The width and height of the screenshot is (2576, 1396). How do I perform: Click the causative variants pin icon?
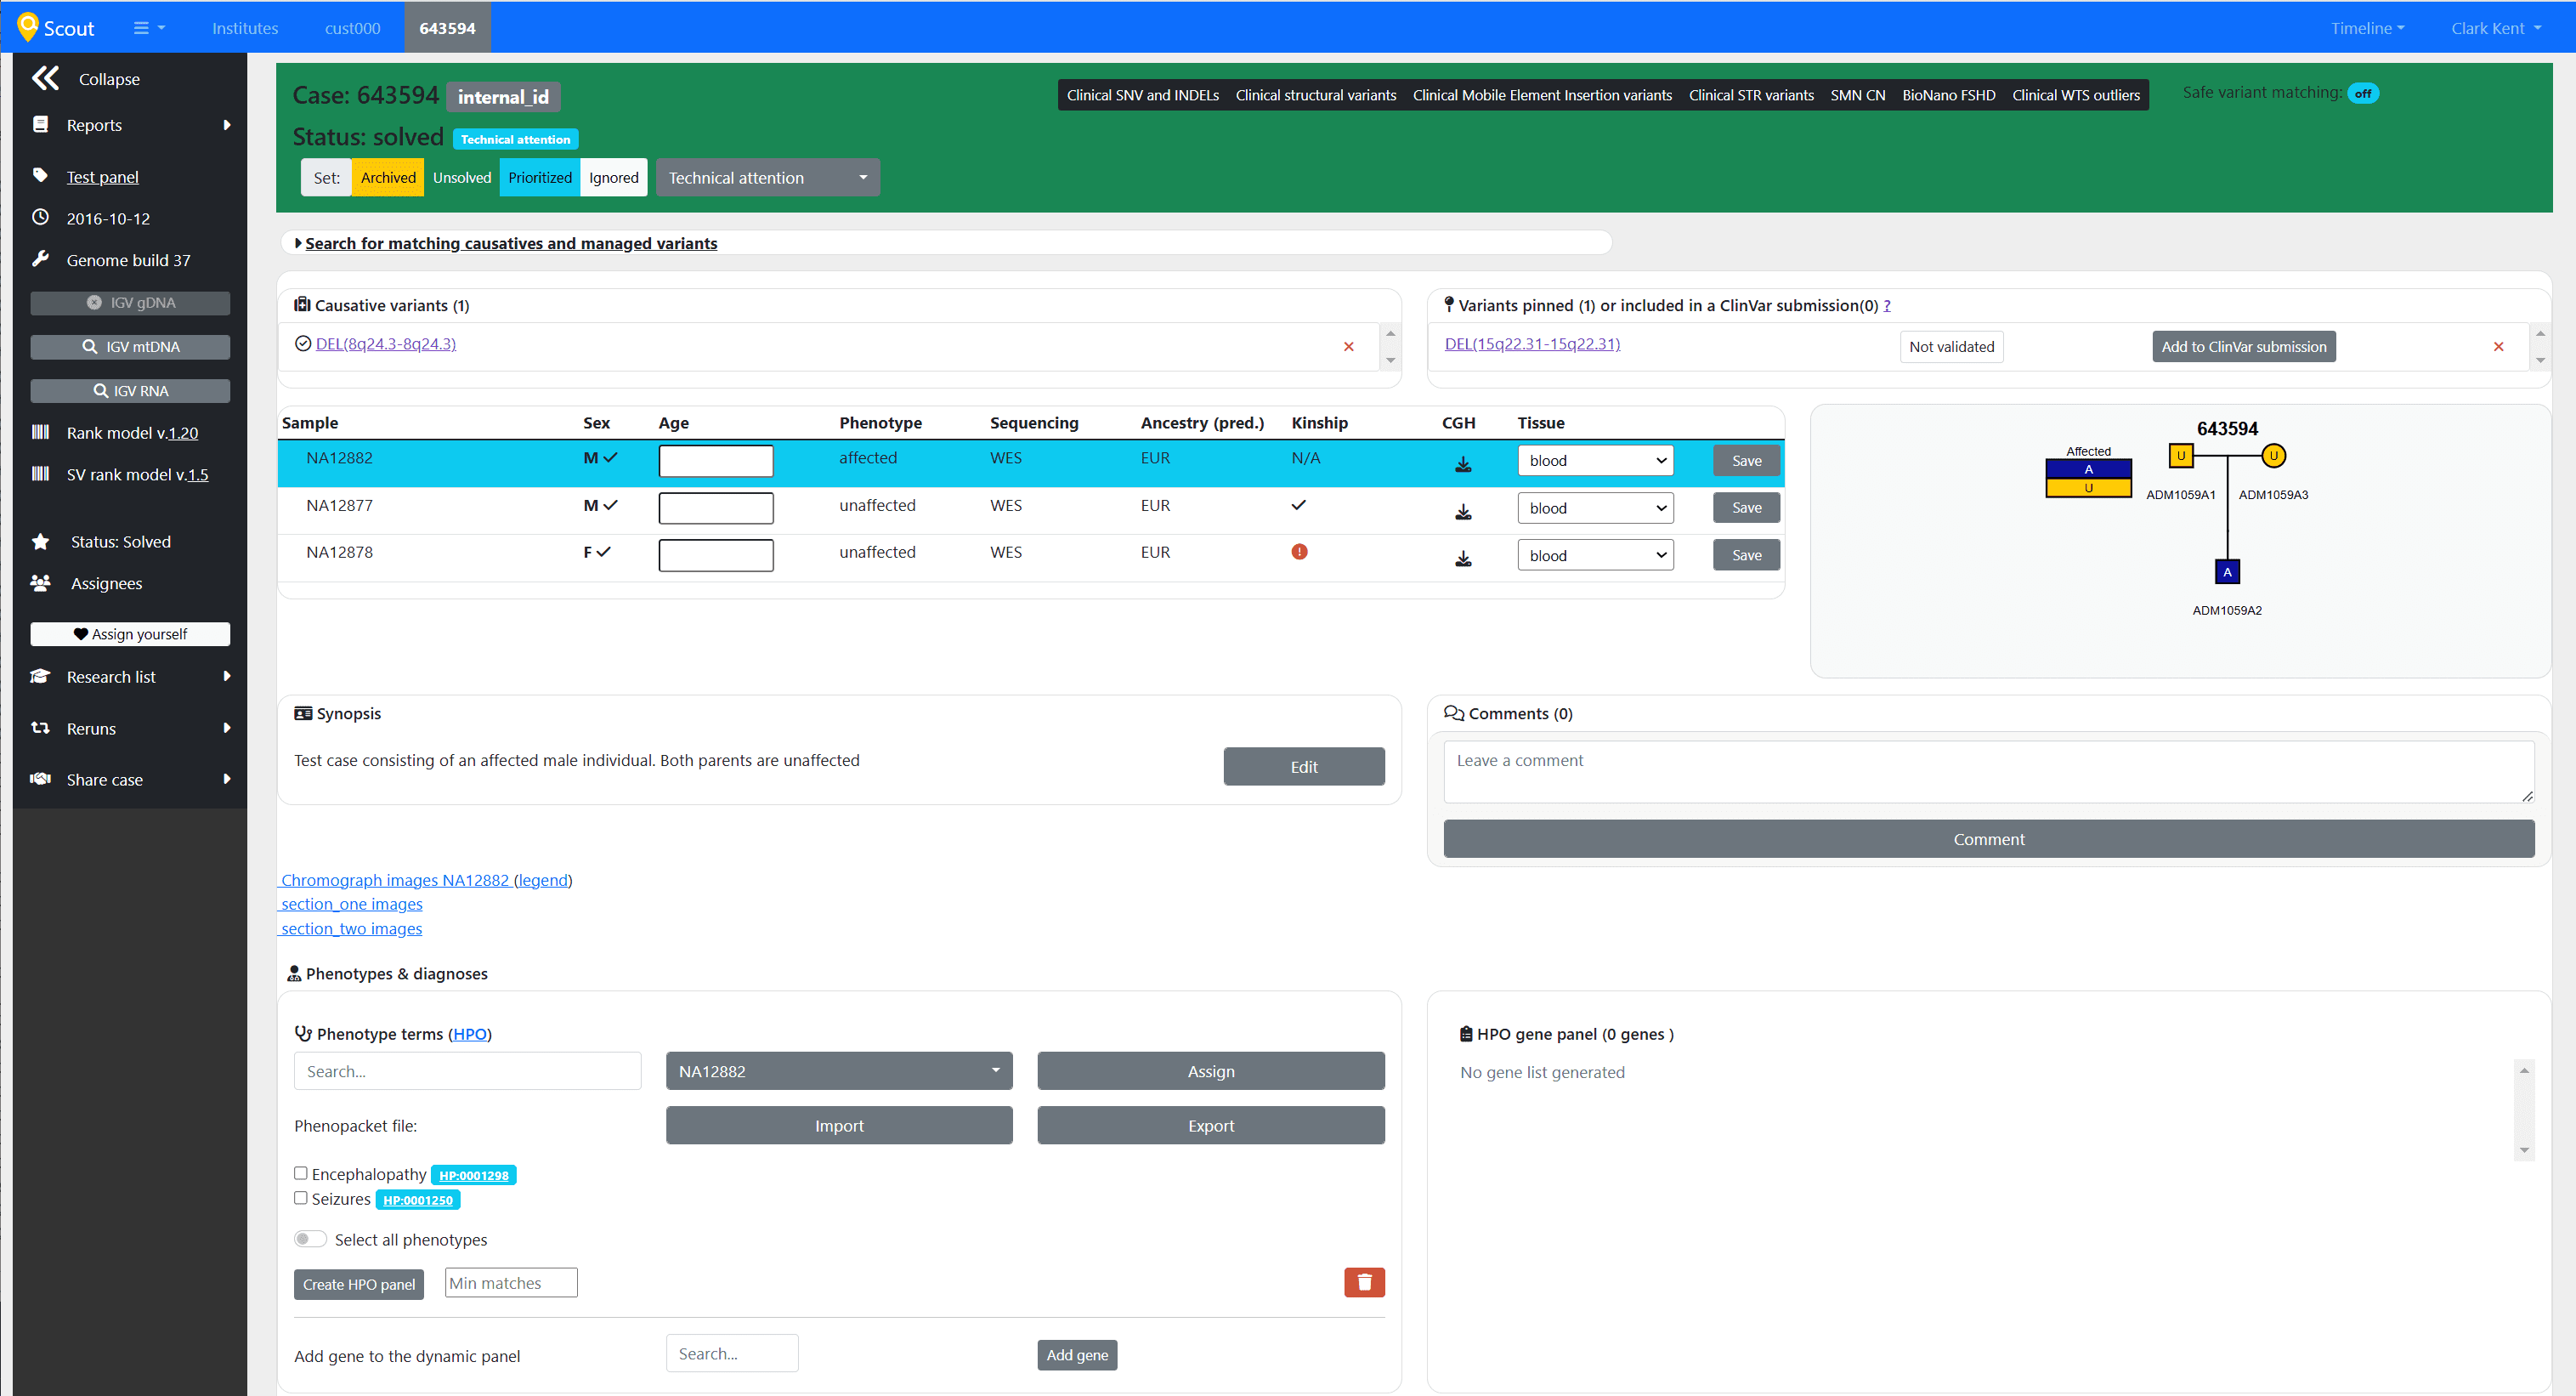point(299,304)
